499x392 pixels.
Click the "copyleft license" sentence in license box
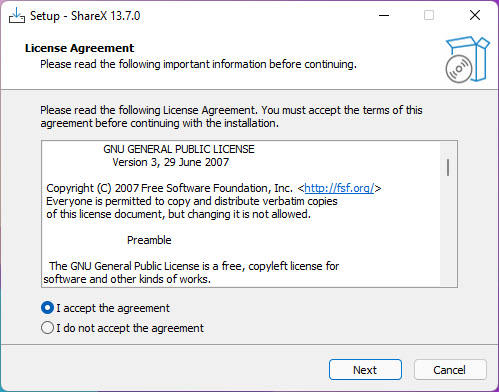click(194, 266)
